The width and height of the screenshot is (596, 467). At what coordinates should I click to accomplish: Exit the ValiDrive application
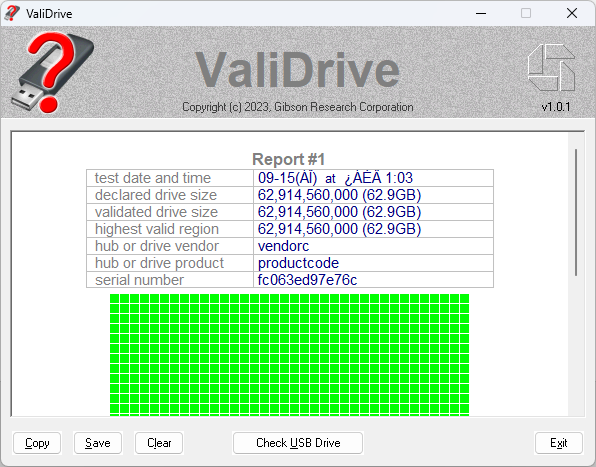click(558, 443)
